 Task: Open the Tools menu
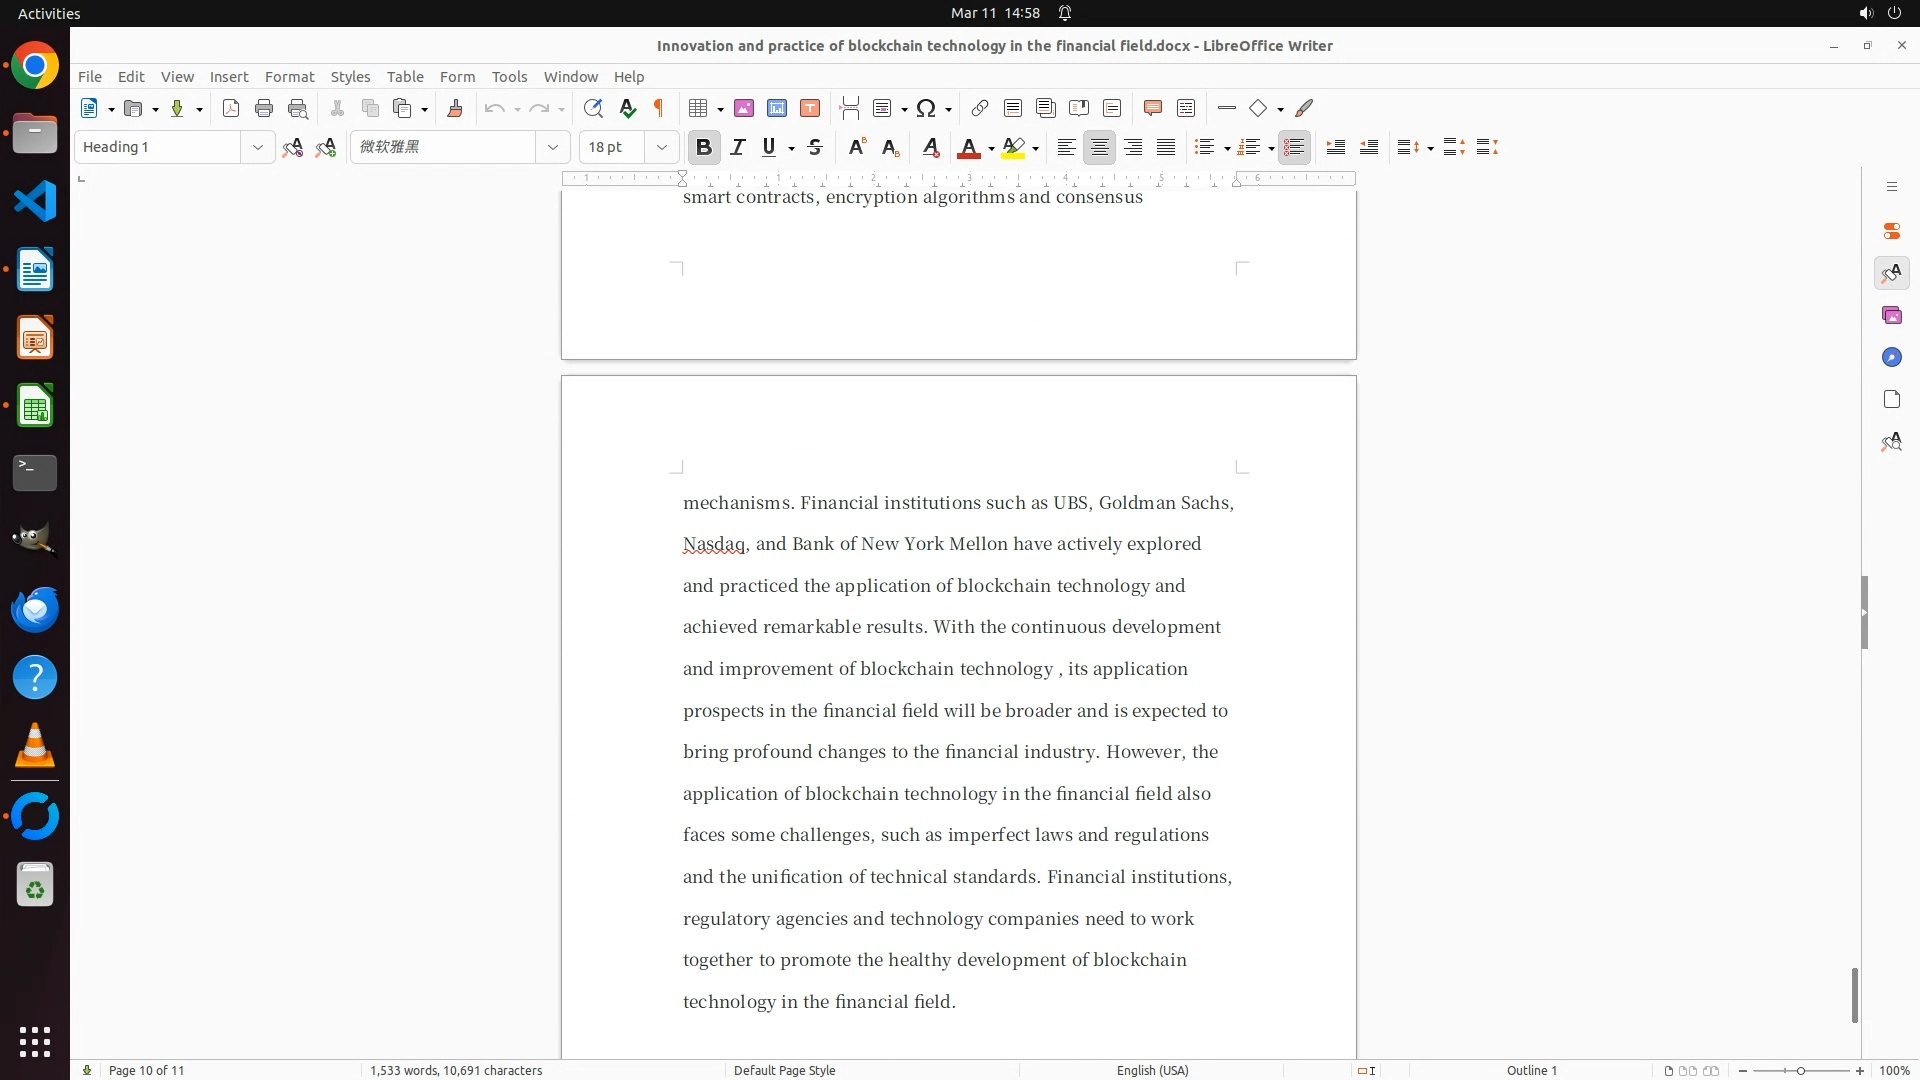point(509,77)
